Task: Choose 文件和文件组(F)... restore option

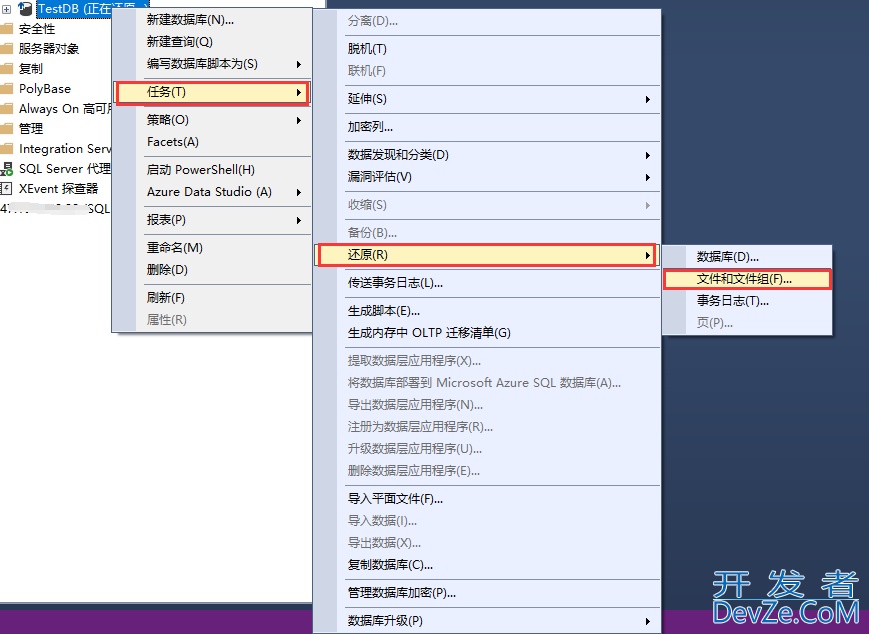Action: (x=747, y=279)
